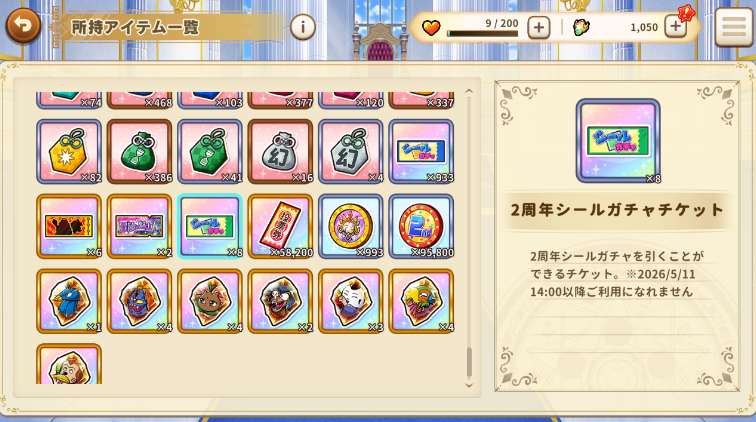Go back using the orange return arrow

tap(23, 26)
